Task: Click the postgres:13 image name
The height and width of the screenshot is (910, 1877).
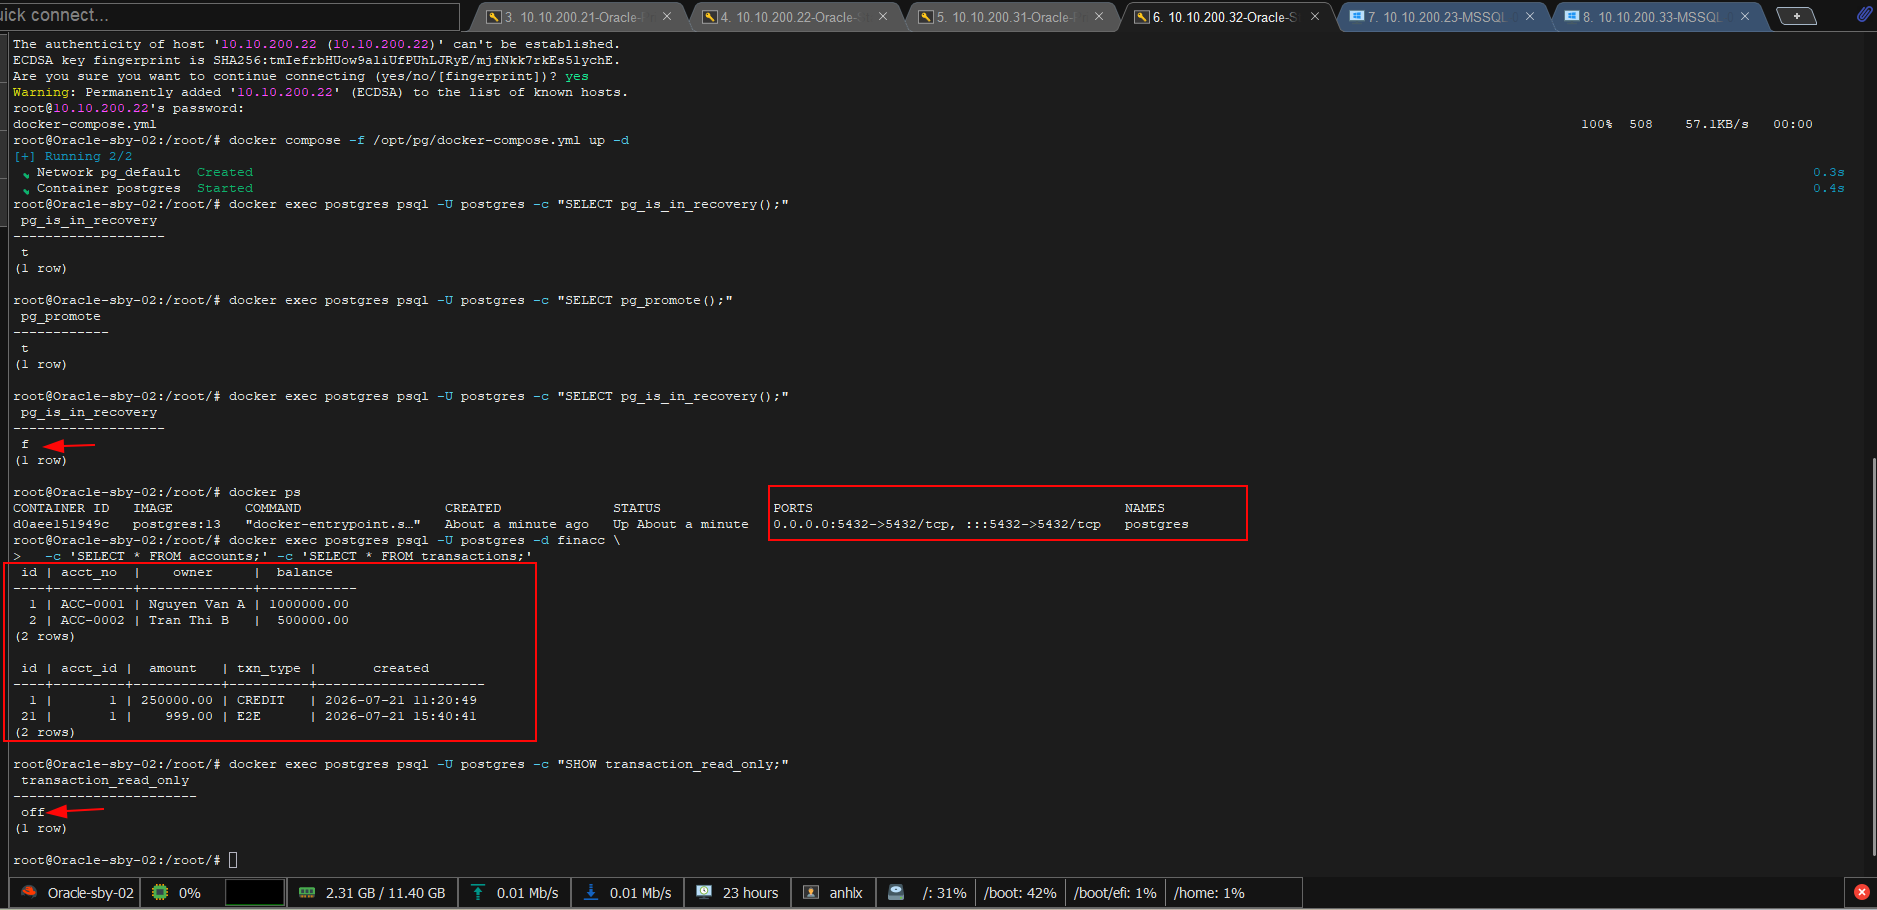Action: [177, 524]
